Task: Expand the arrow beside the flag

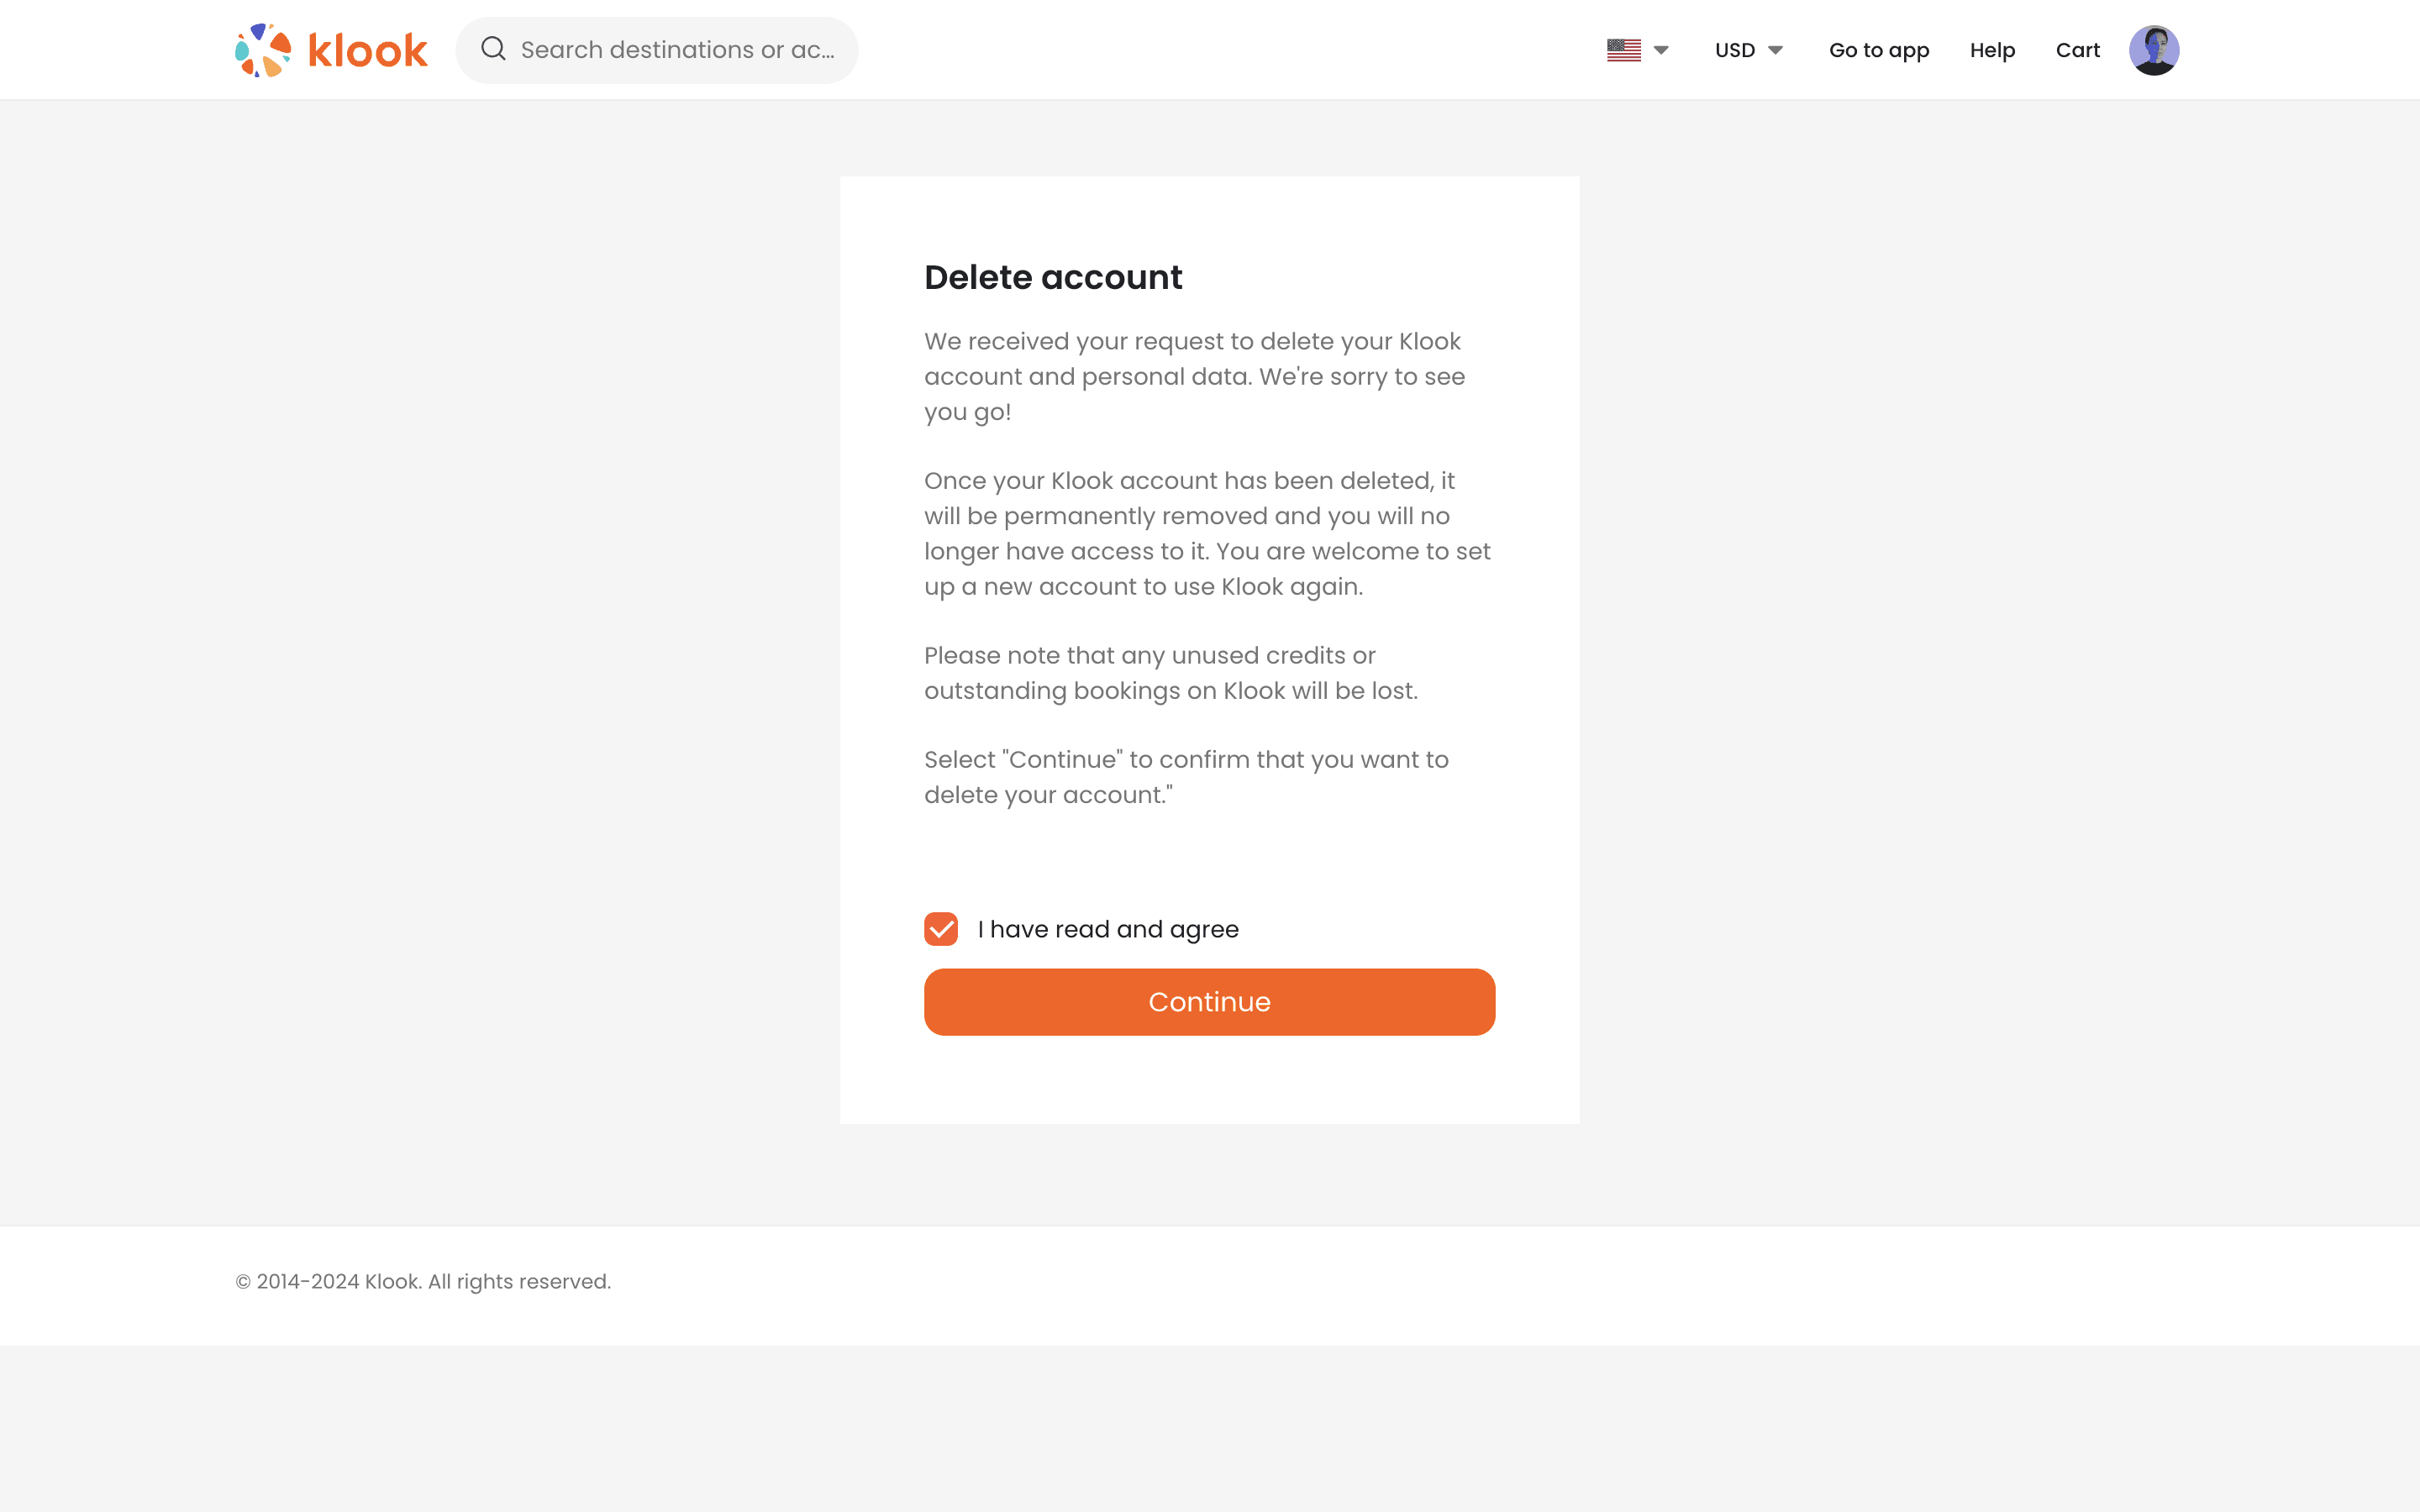Action: 1661,50
